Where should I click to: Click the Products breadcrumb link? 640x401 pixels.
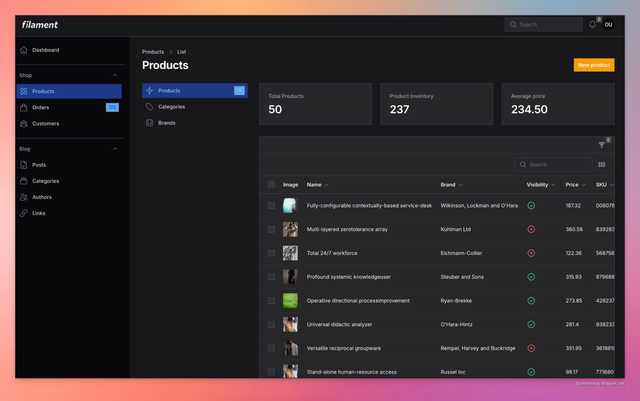pos(153,52)
